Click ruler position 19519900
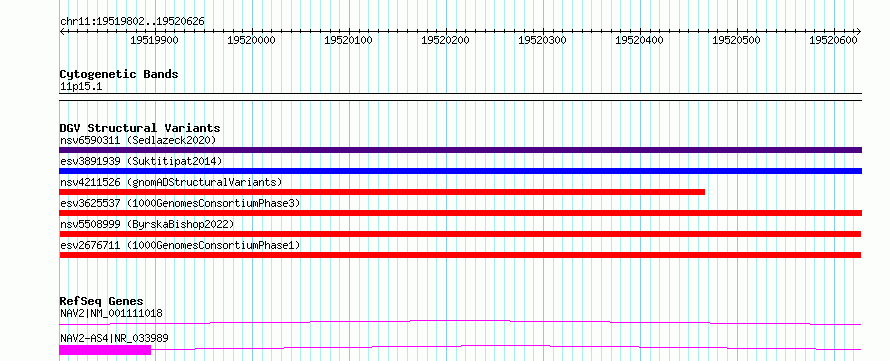Screen dimensions: 890x361 (x=154, y=40)
